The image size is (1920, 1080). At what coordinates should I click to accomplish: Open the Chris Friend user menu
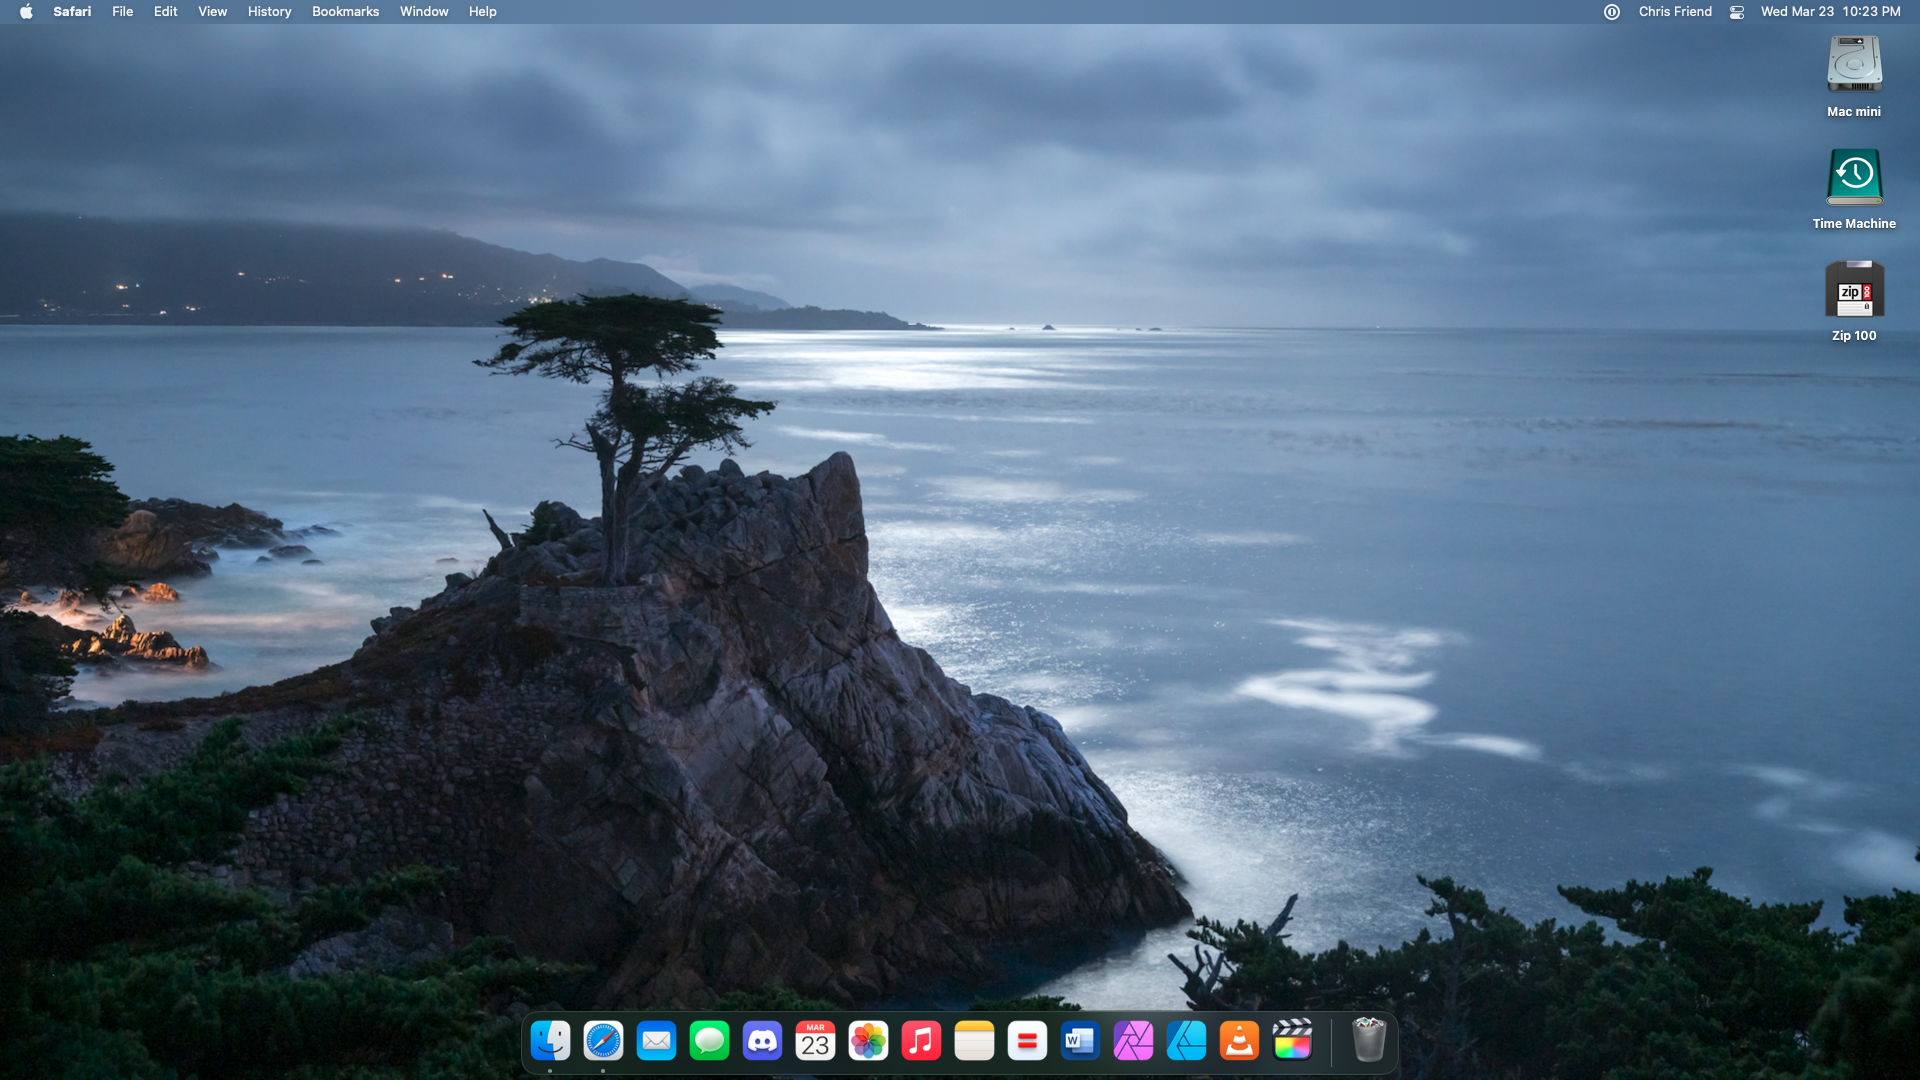coord(1675,12)
